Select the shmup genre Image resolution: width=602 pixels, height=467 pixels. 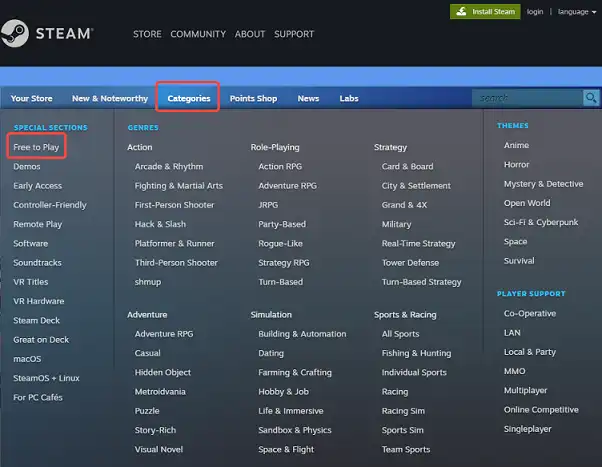tap(148, 282)
